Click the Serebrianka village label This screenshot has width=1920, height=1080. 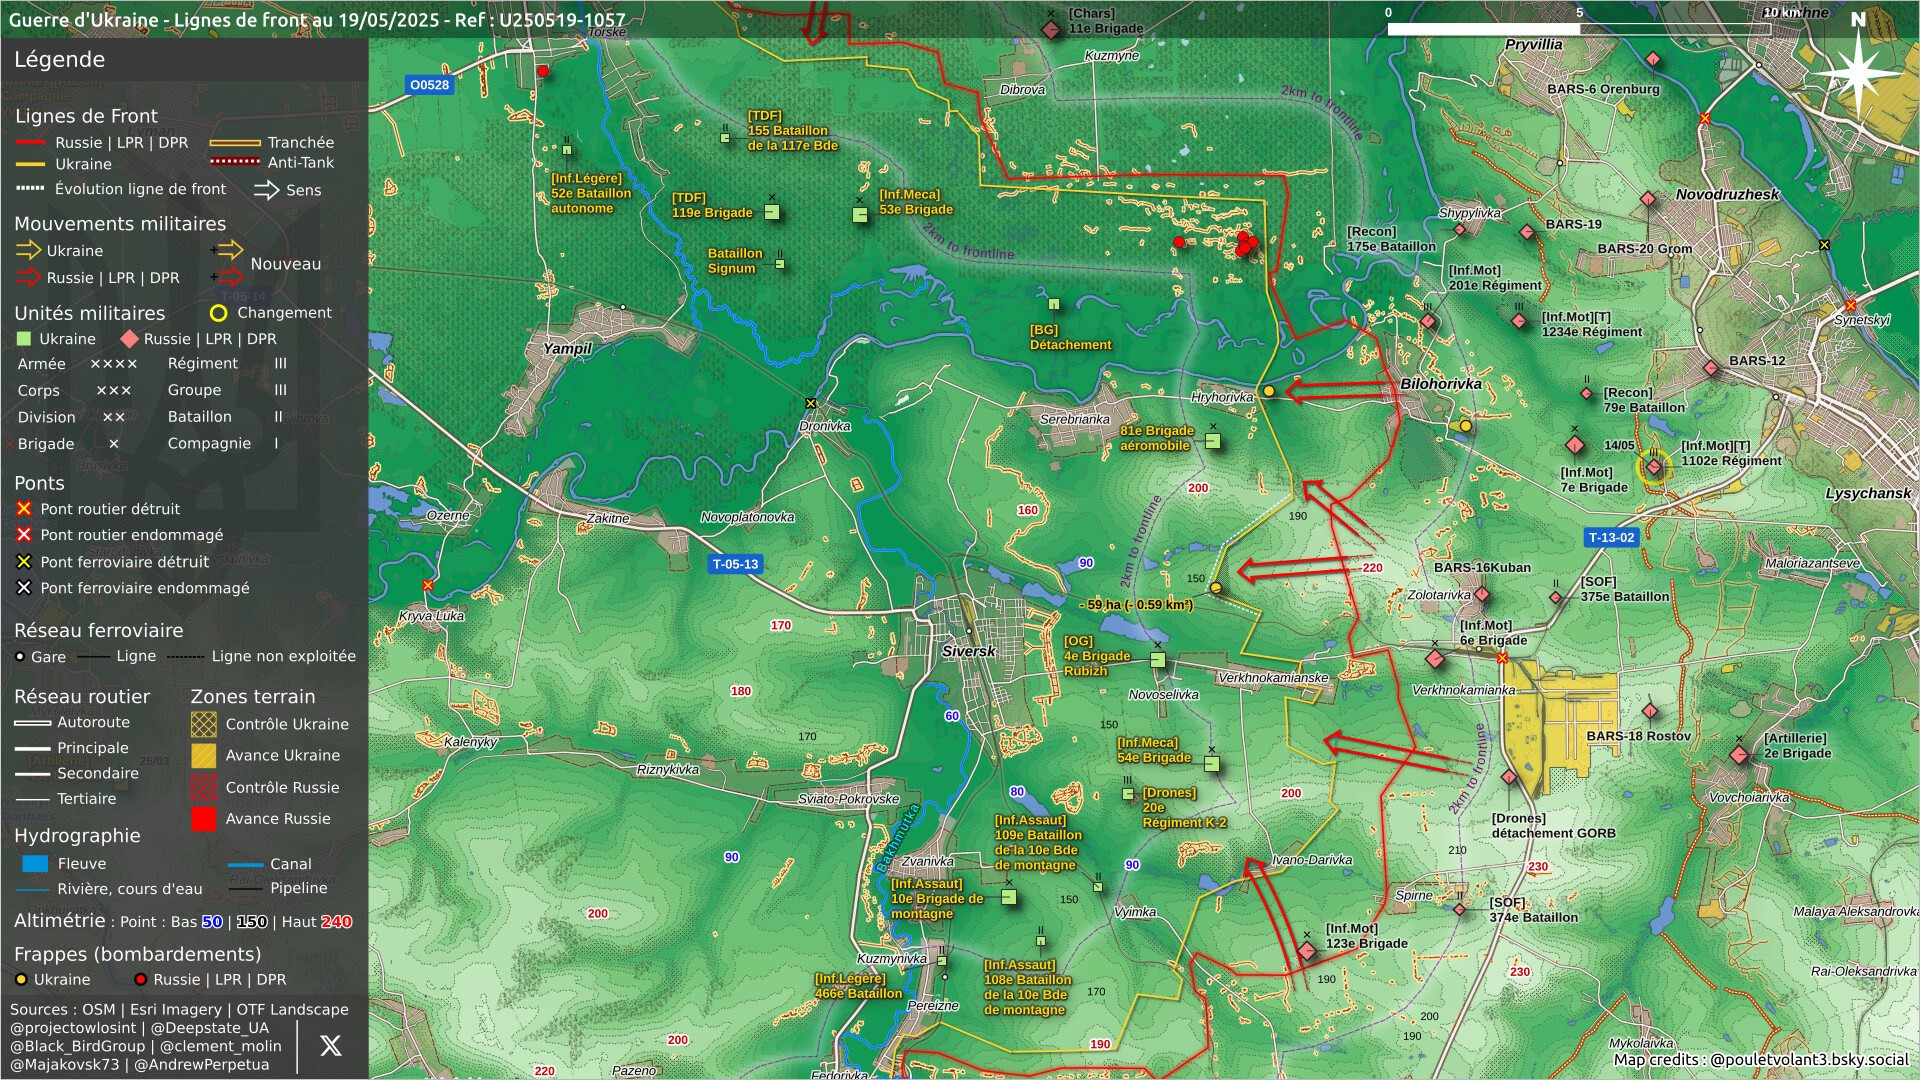[x=1075, y=420]
